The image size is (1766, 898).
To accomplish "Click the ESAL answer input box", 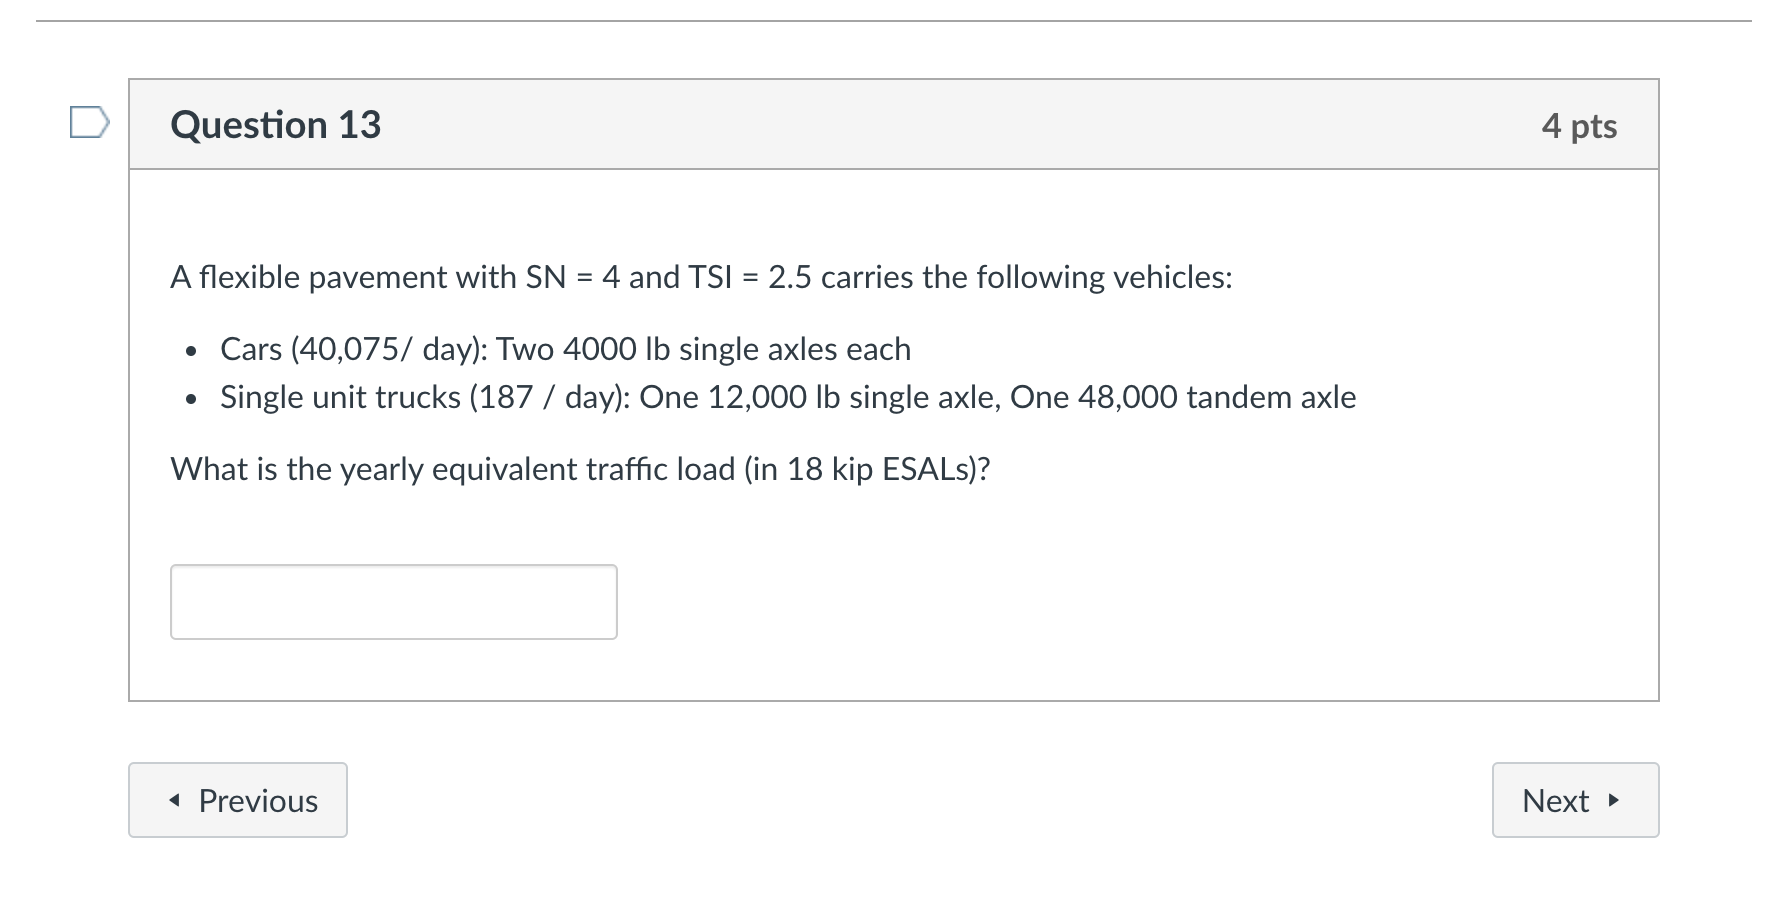I will (x=393, y=601).
